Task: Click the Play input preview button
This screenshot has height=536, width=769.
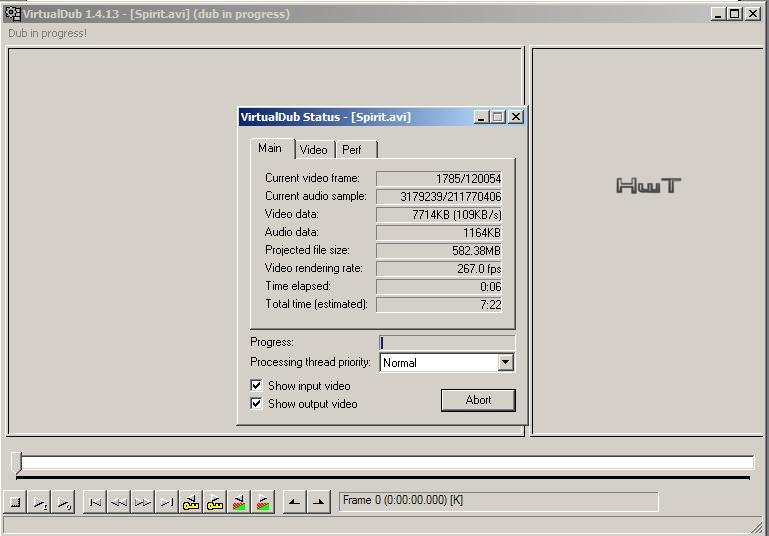Action: [x=40, y=502]
